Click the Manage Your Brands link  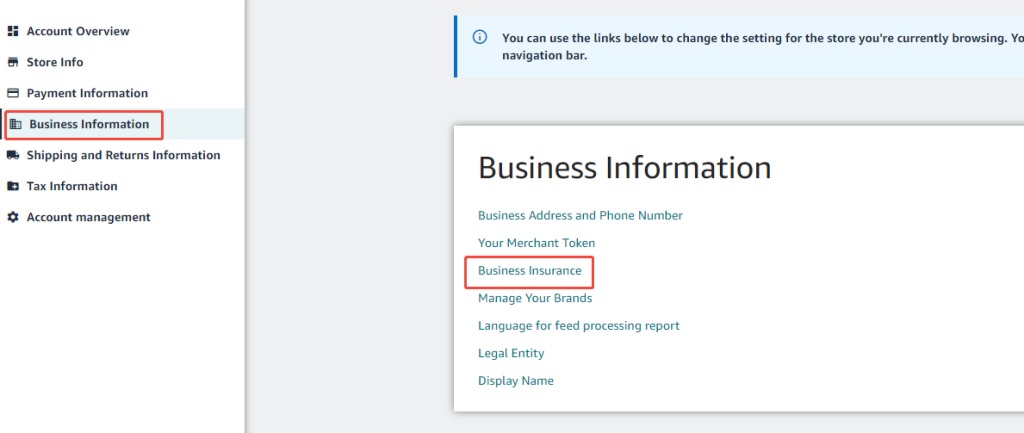[535, 298]
